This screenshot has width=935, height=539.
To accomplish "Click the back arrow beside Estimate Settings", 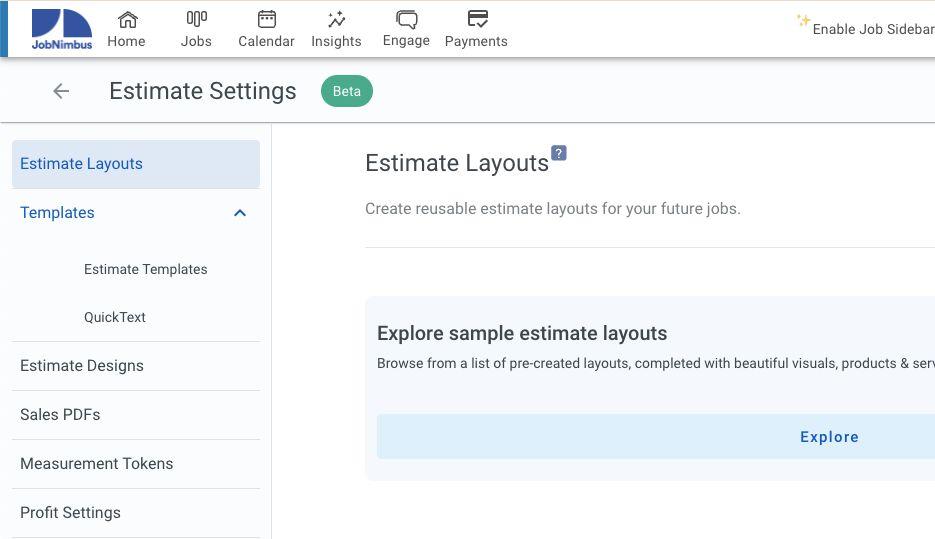I will [61, 91].
